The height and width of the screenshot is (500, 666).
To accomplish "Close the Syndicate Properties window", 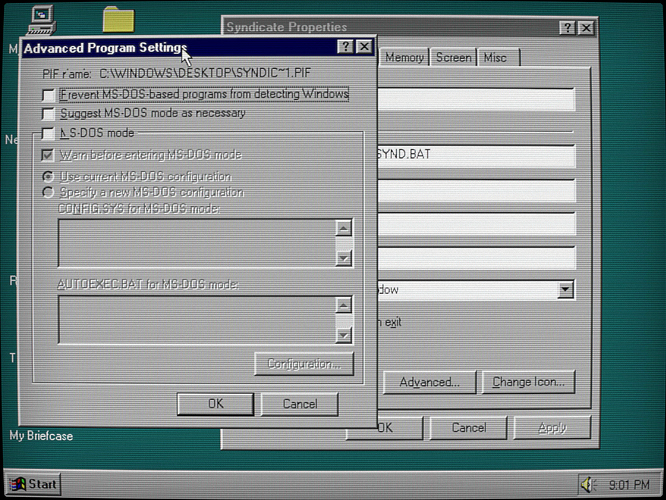I will tap(585, 28).
